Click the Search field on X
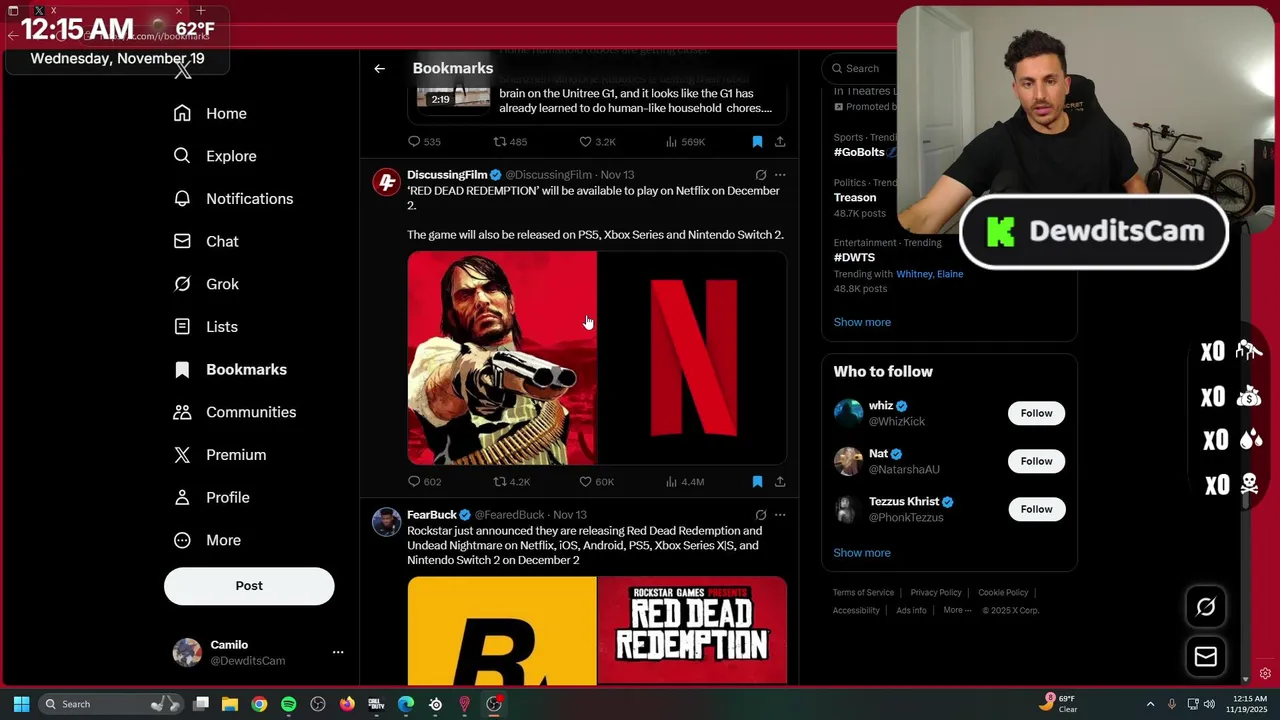Image resolution: width=1280 pixels, height=720 pixels. tap(860, 68)
